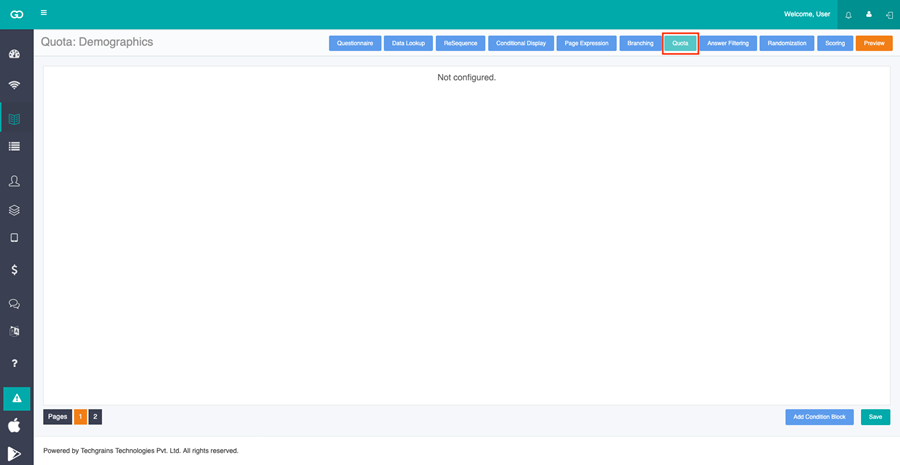This screenshot has height=465, width=900.
Task: Click the dollar sign billing icon
Action: coord(14,269)
